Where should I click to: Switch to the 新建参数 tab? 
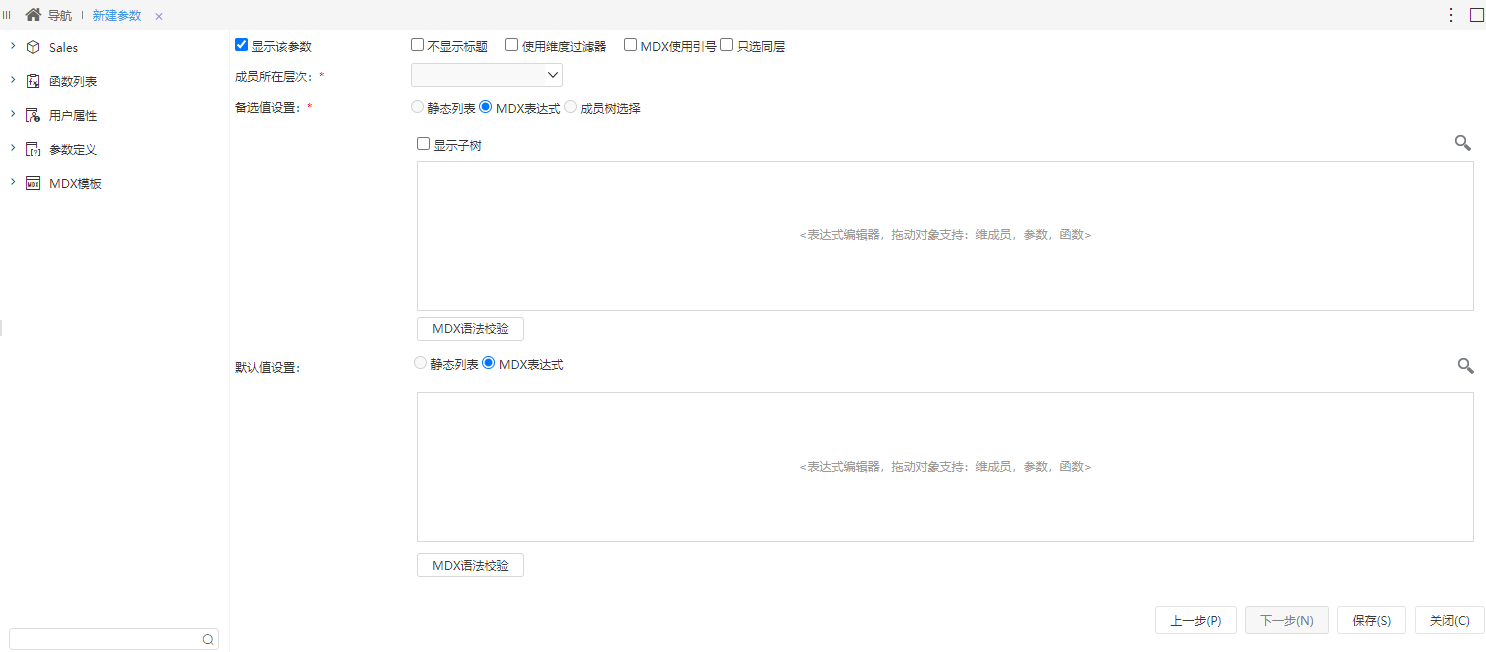point(117,15)
